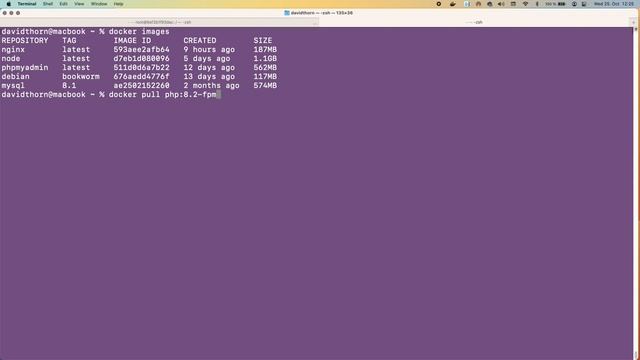This screenshot has height=360, width=640.
Task: Click the node repository name
Action: coord(11,58)
